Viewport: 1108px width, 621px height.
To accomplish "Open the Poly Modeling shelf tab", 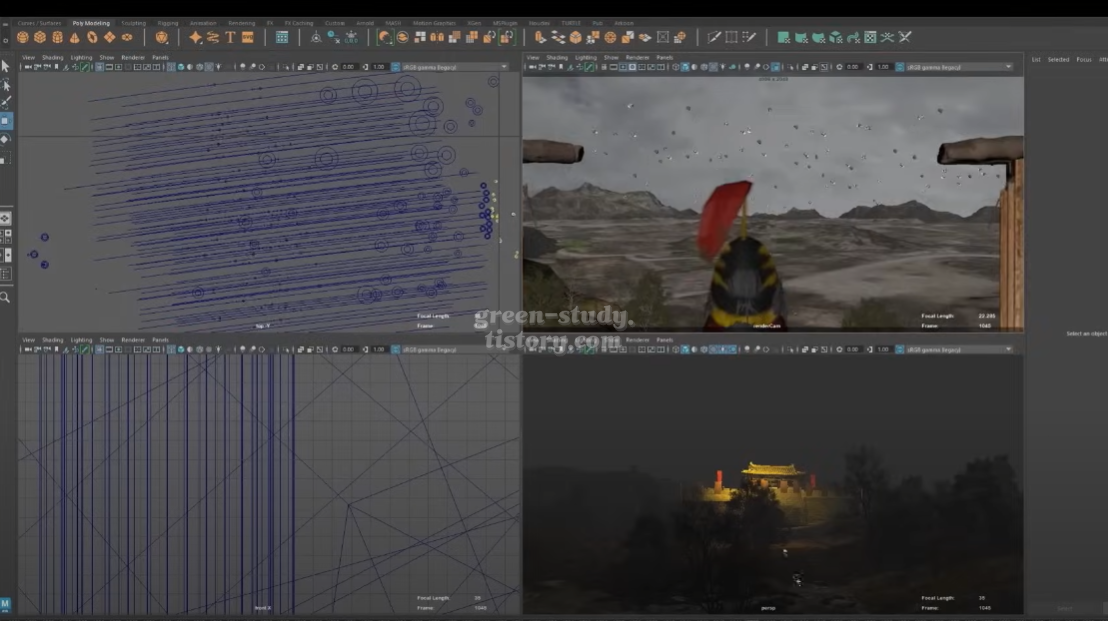I will 91,23.
